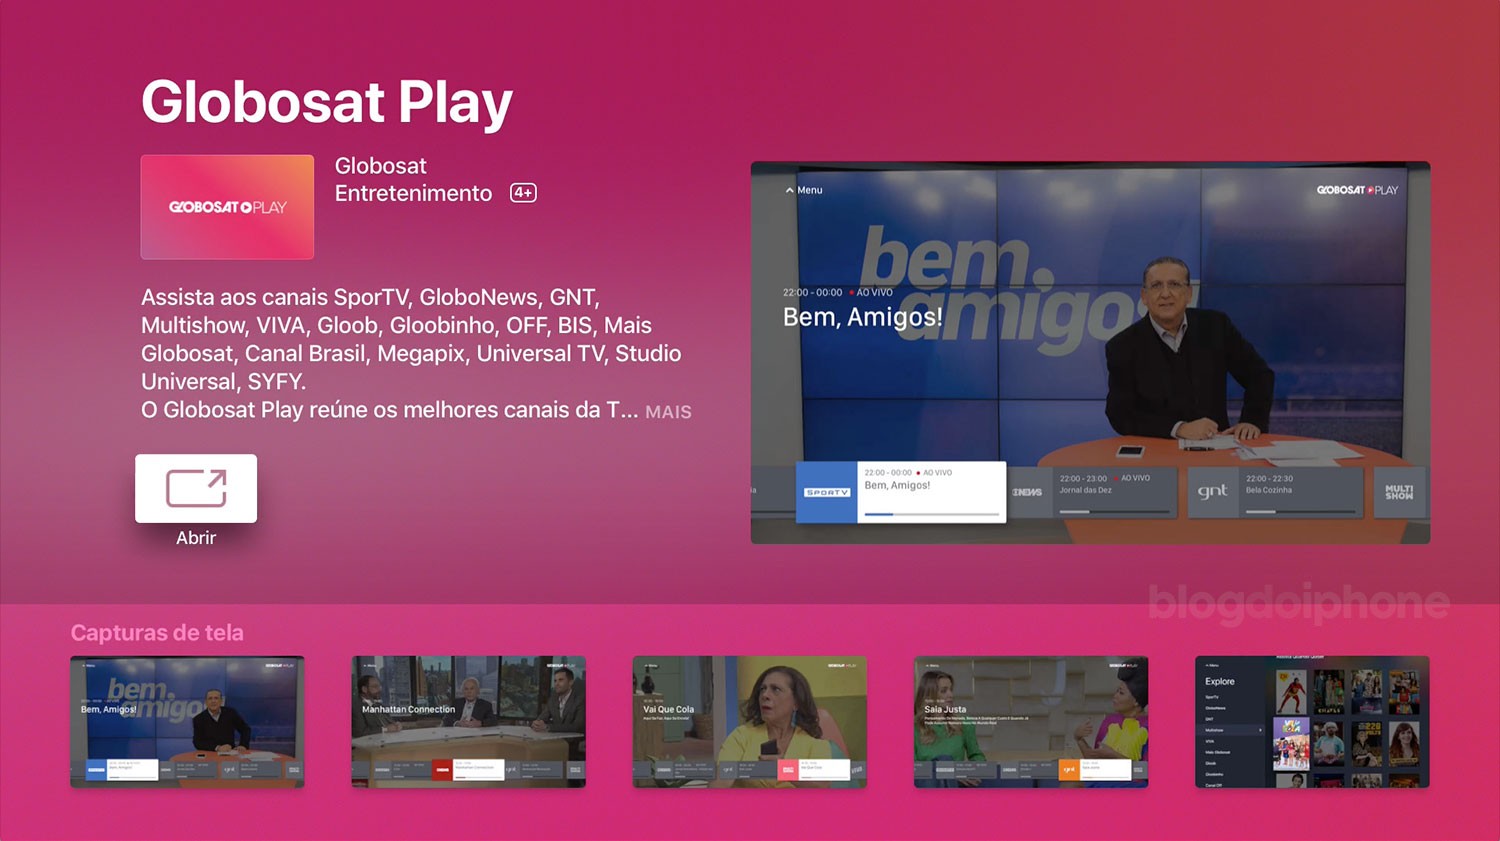Click the Bem, Amigos! progress bar
Screen dimensions: 1500x841
[x=931, y=514]
